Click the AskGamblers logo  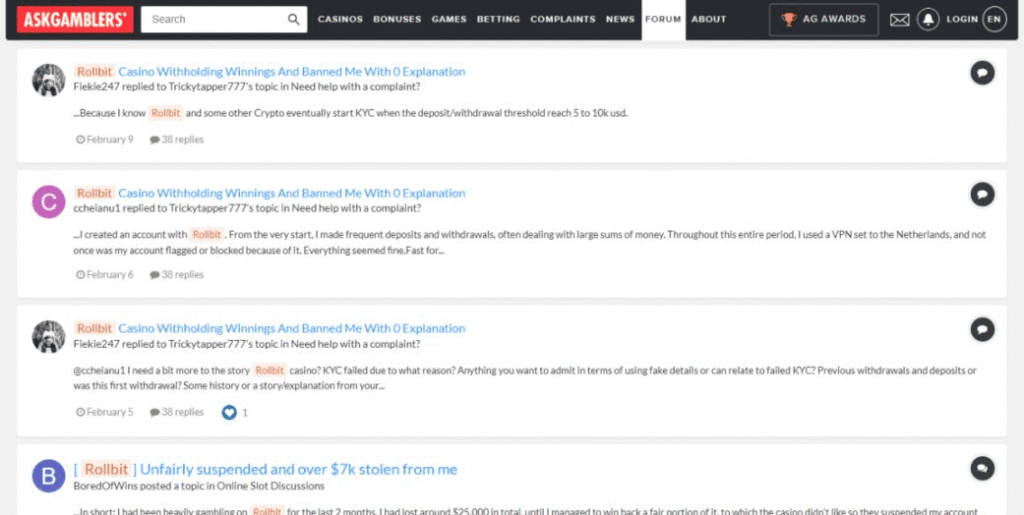tap(69, 19)
